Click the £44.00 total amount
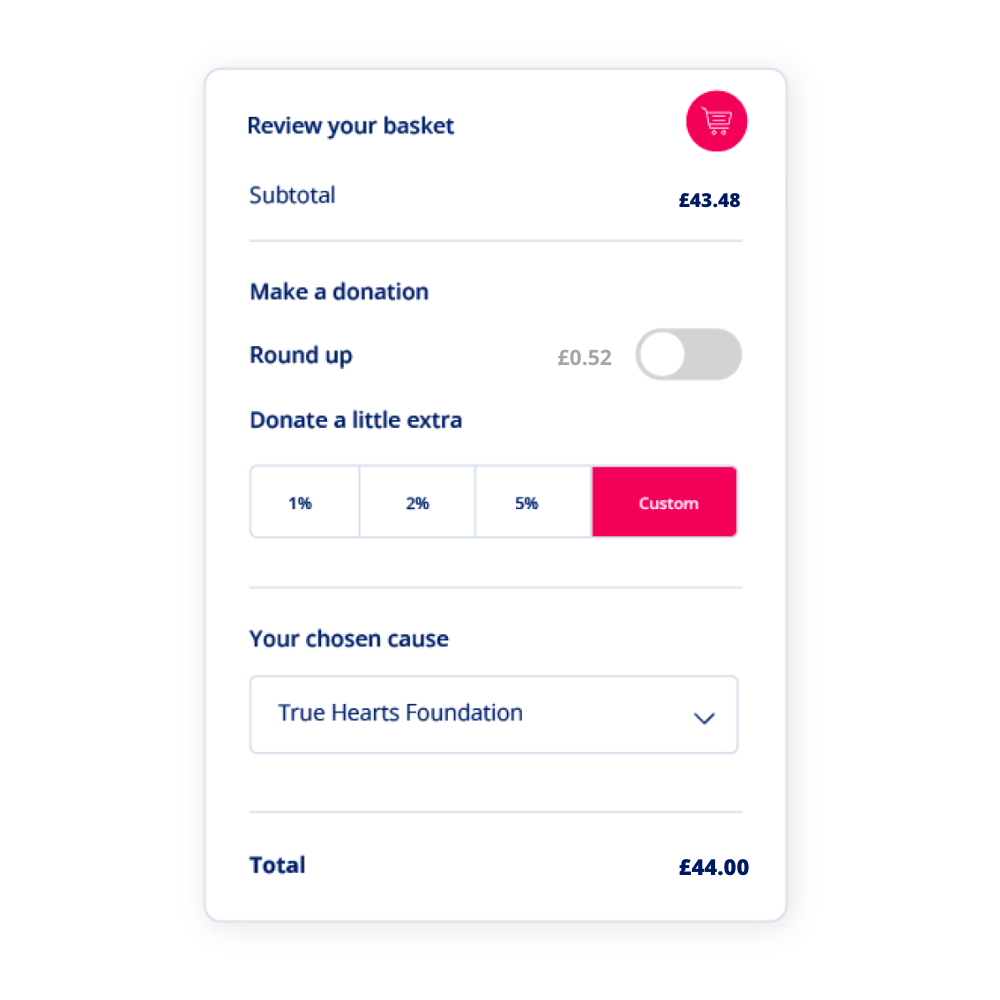Viewport: 1000px width, 1000px height. [713, 867]
